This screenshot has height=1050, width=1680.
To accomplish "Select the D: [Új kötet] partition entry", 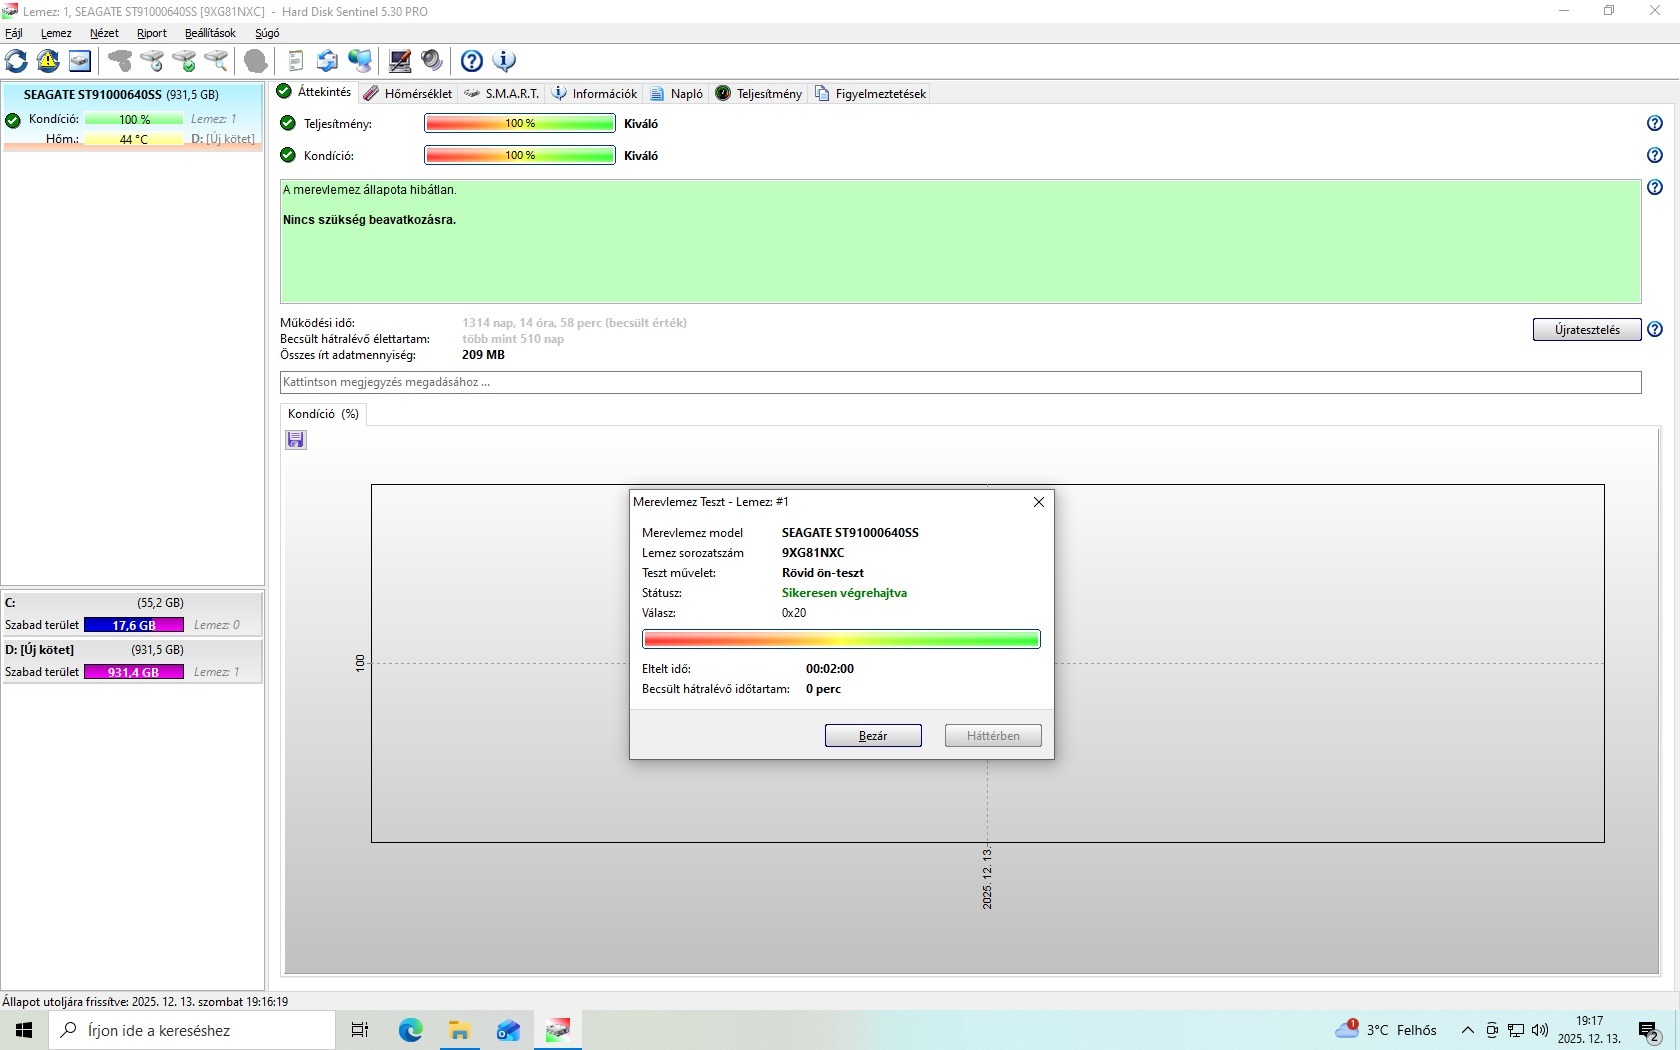I will click(x=132, y=661).
